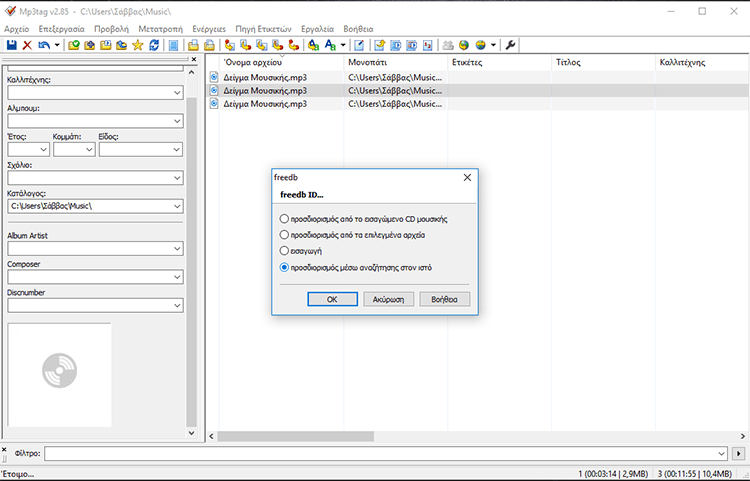Click the Extended tags pencil icon
Image resolution: width=750 pixels, height=481 pixels.
coord(359,45)
